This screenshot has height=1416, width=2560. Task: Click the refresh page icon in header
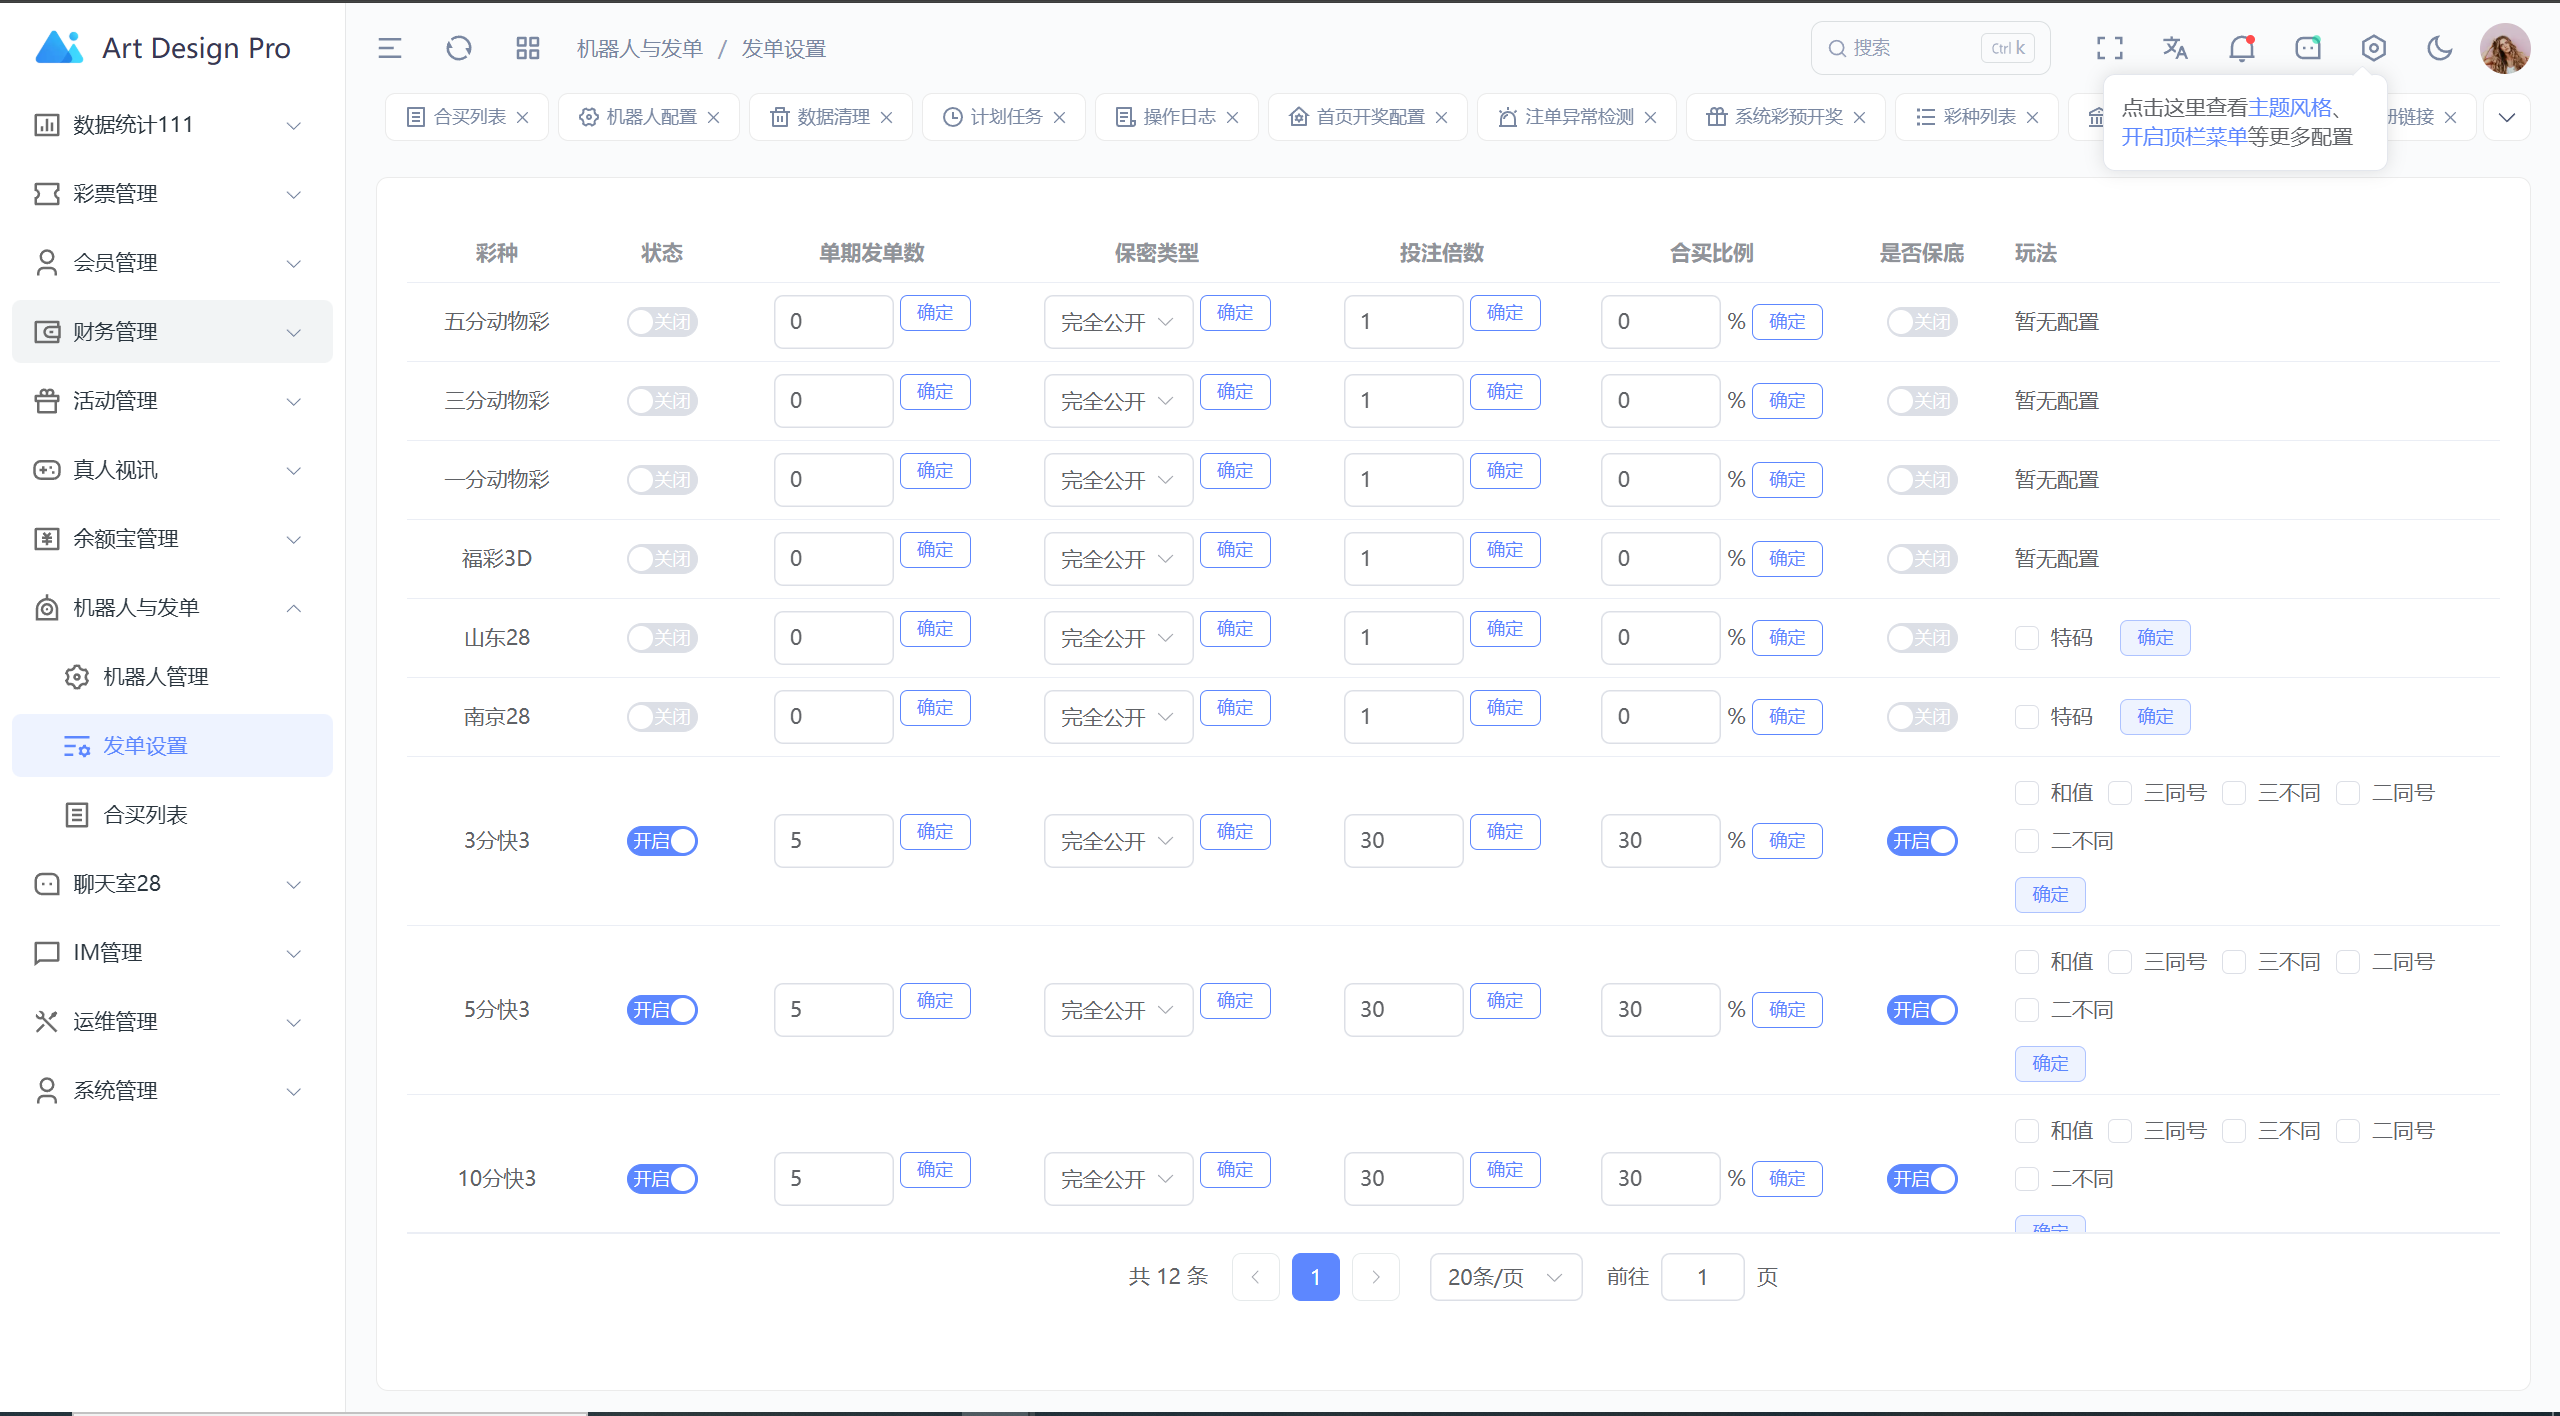pyautogui.click(x=458, y=48)
